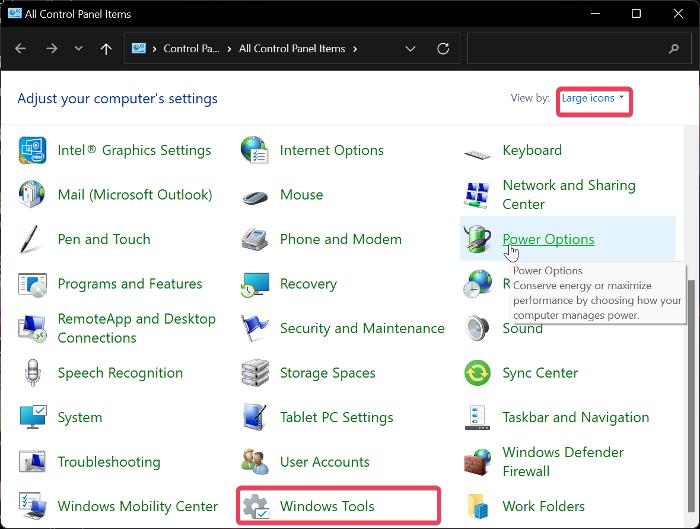Screen dimensions: 700x529
Task: Expand chevron after All Control Panel Items
Action: [355, 49]
